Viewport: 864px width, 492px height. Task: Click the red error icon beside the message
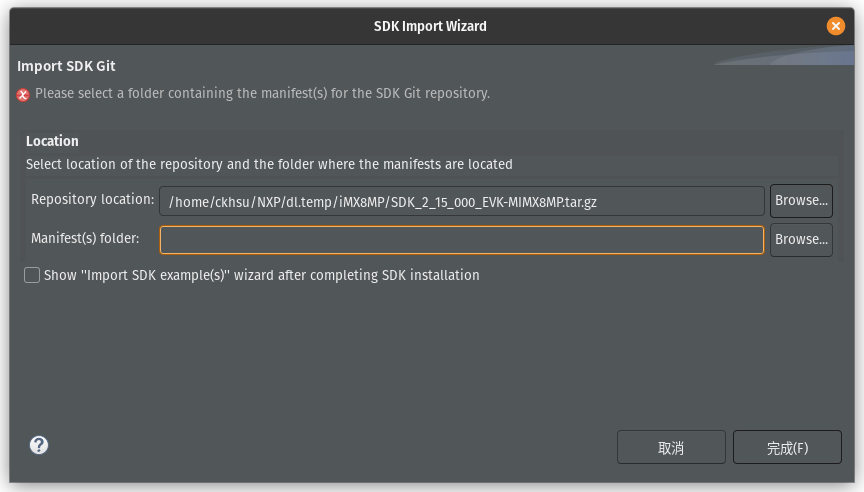23,94
